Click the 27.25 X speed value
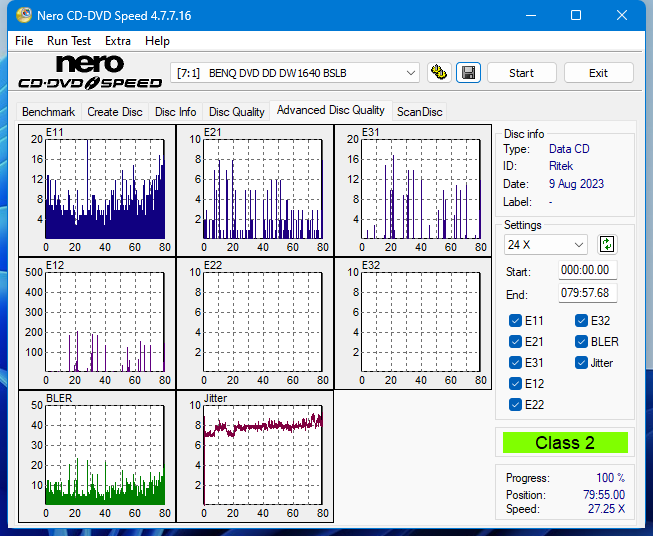The width and height of the screenshot is (653, 536). pyautogui.click(x=606, y=509)
